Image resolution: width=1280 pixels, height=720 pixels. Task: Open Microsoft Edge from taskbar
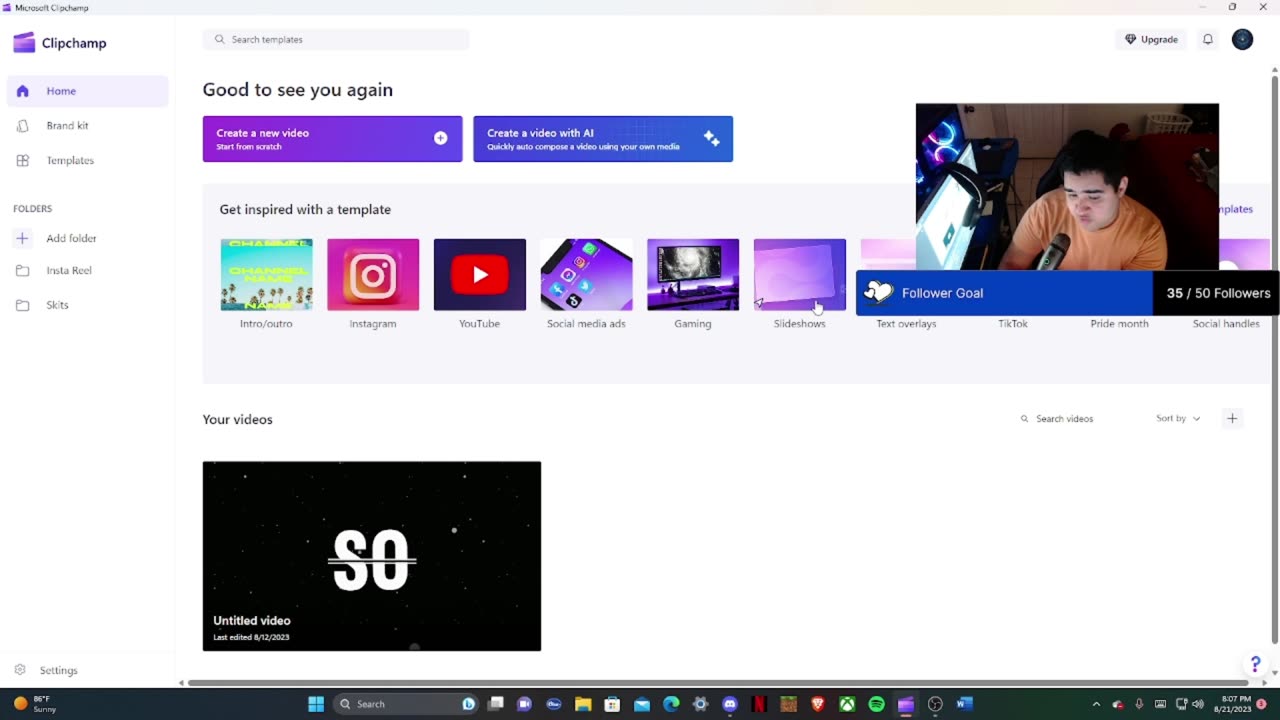click(x=671, y=704)
